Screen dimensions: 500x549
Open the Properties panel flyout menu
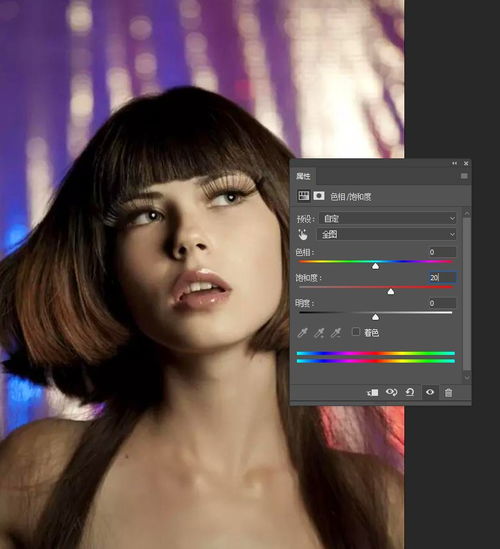tap(464, 176)
